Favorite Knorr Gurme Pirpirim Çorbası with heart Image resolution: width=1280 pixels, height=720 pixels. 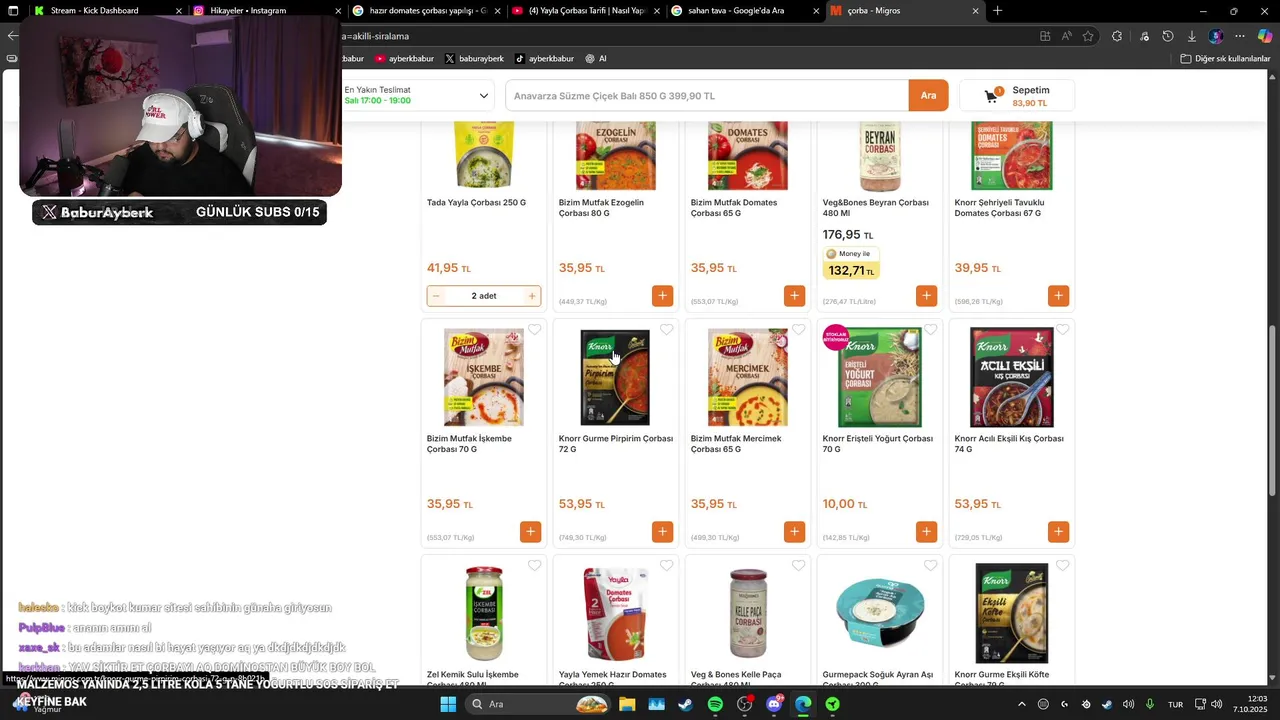tap(666, 330)
